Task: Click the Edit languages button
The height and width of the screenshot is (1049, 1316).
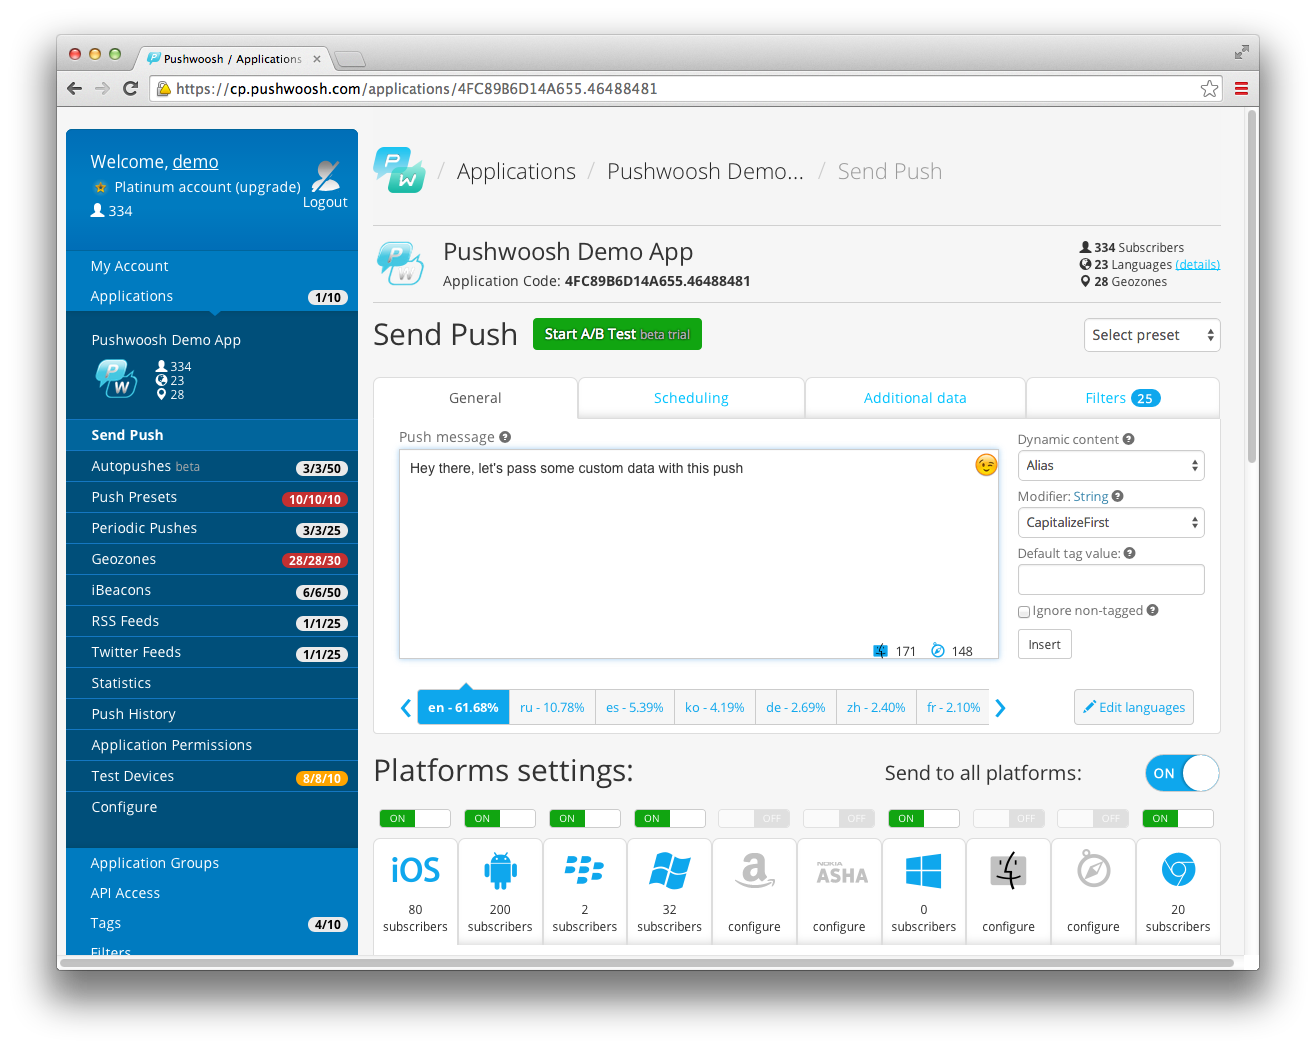Action: click(x=1134, y=707)
